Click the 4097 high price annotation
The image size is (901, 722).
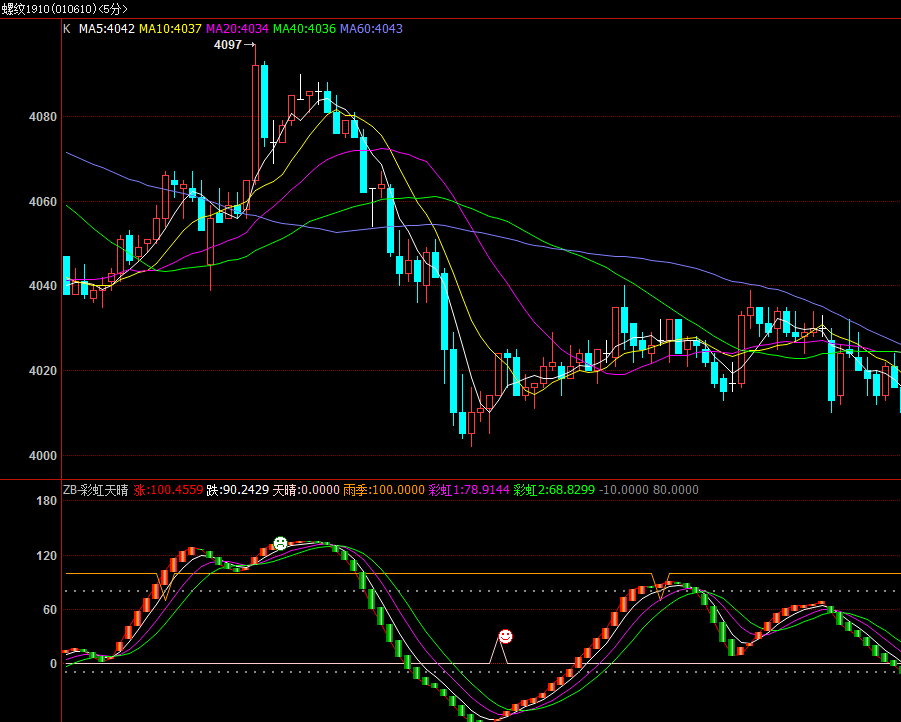[228, 45]
